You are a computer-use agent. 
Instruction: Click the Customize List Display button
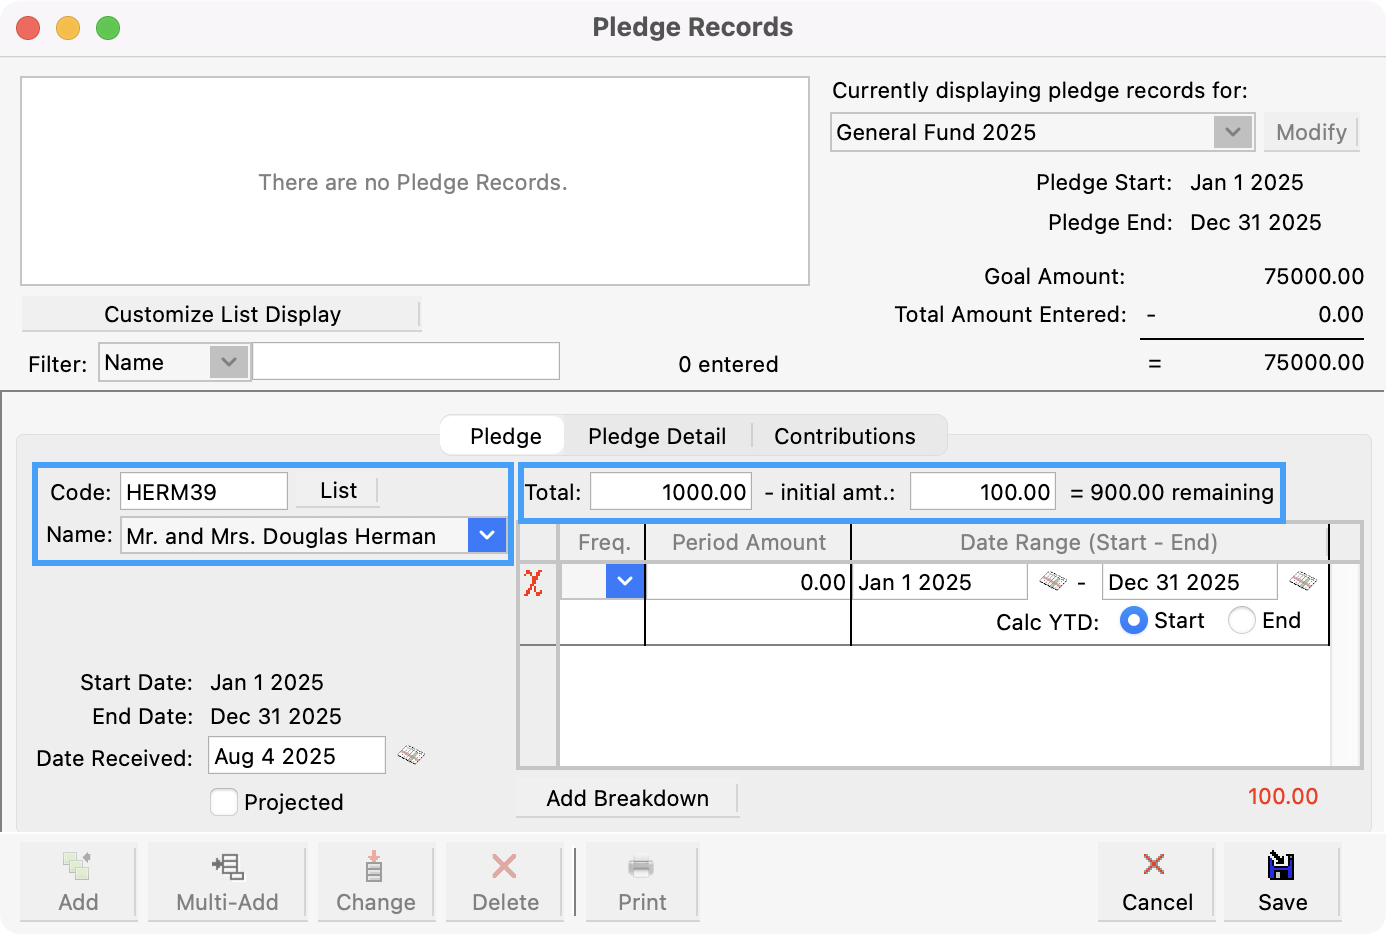(x=222, y=314)
